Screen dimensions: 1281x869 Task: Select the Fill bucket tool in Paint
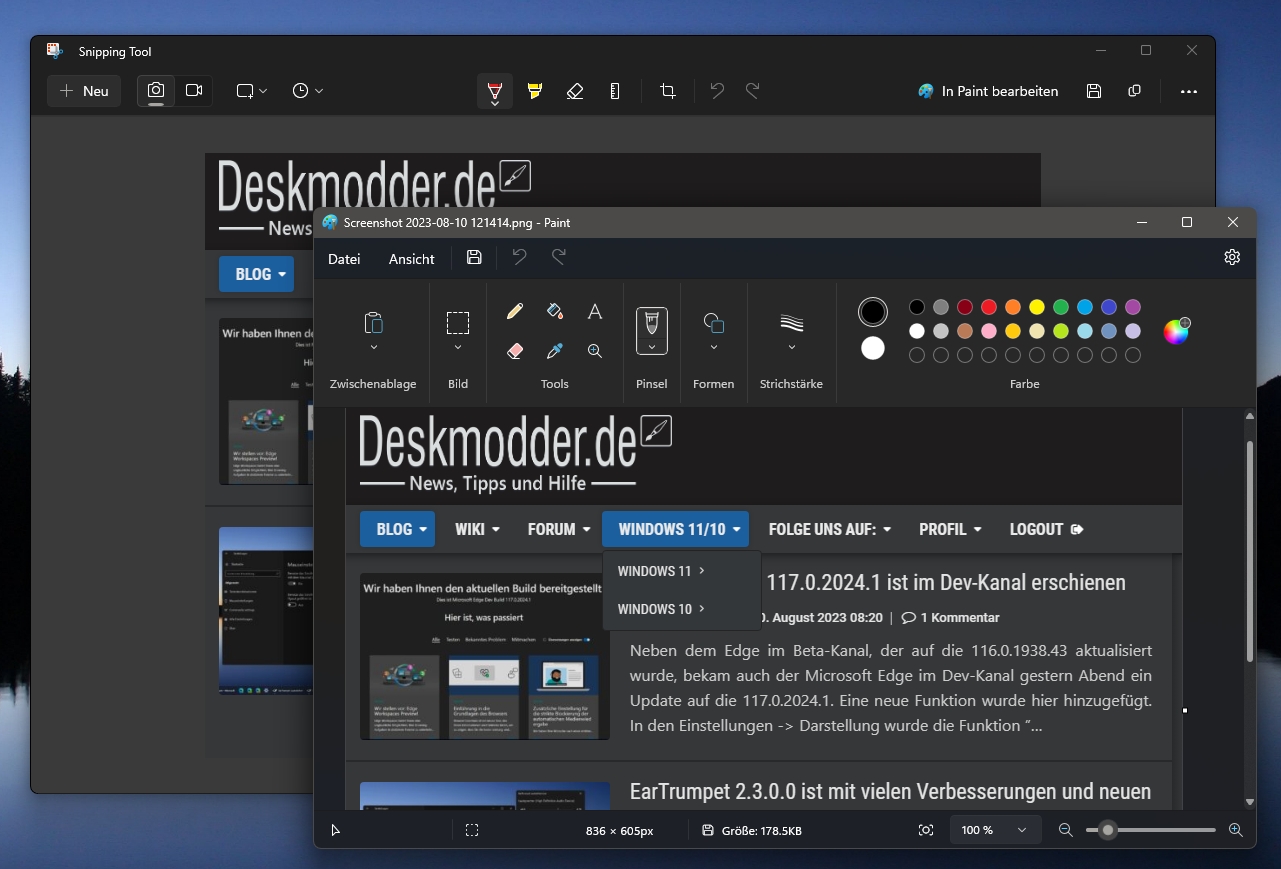(555, 311)
